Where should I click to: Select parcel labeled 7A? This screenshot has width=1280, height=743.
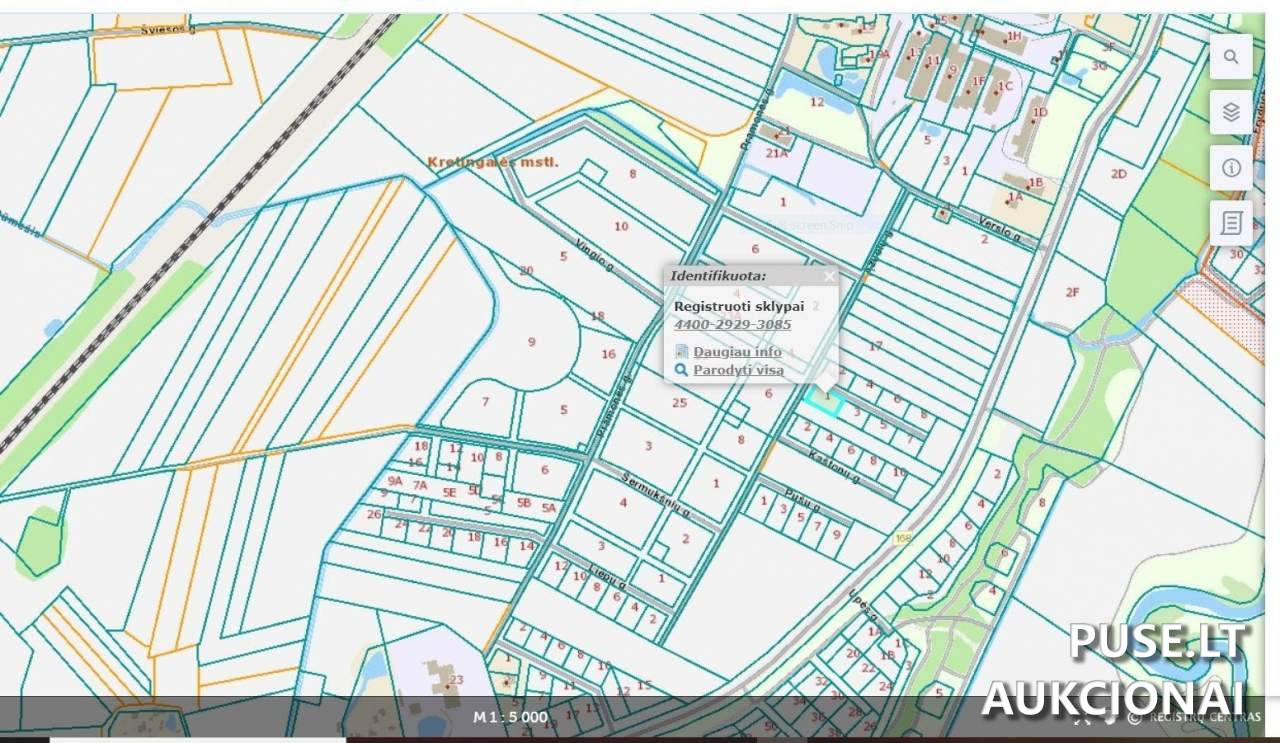tap(420, 486)
